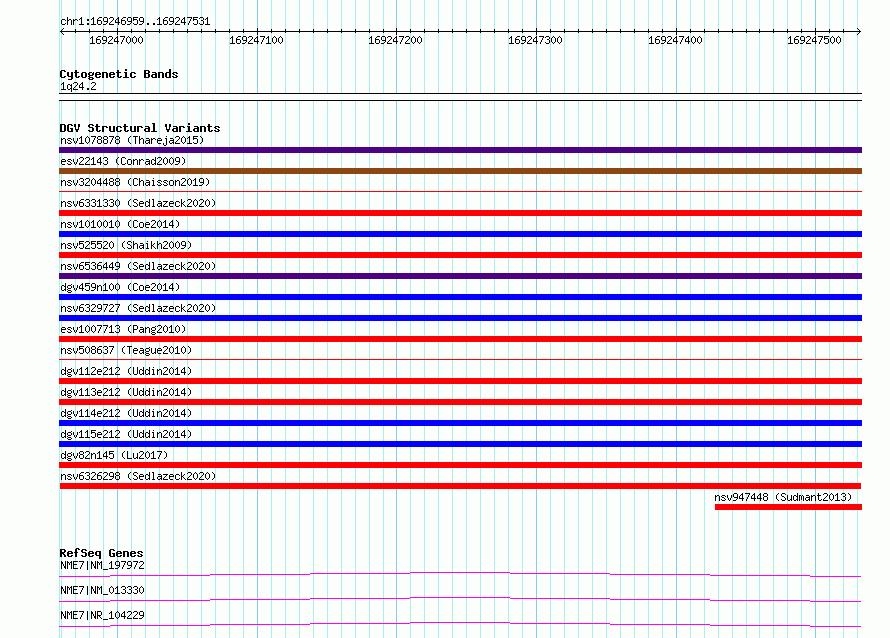
Task: Click the nsv947448 (Sudmant2013) short red bar
Action: [788, 507]
